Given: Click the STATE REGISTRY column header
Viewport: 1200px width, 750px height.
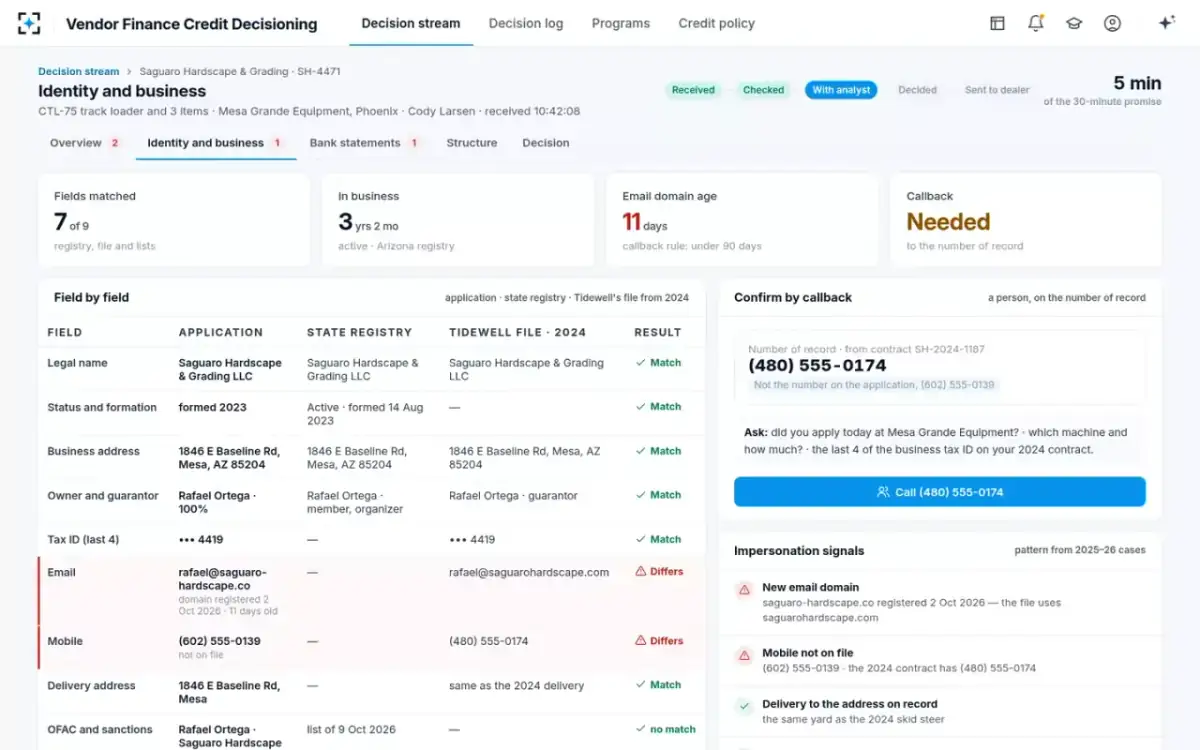Looking at the screenshot, I should (359, 332).
